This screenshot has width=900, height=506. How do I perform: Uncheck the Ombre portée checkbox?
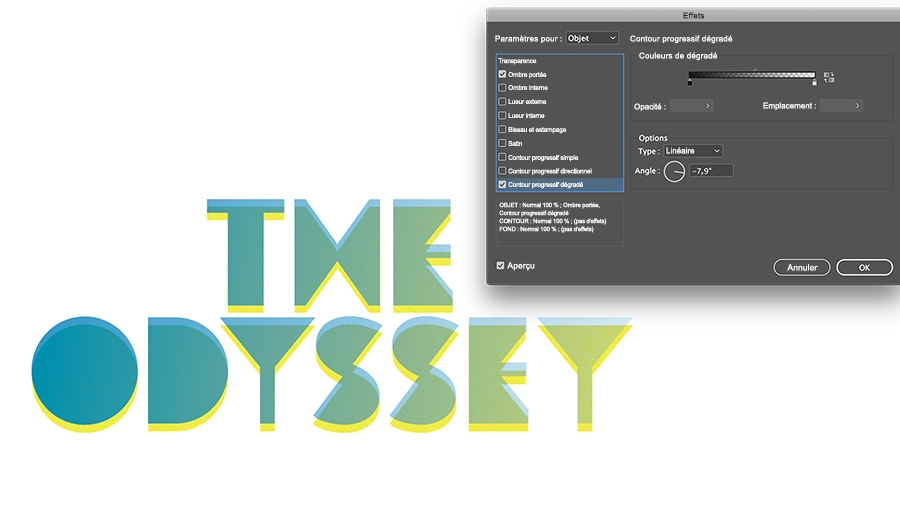pyautogui.click(x=502, y=74)
